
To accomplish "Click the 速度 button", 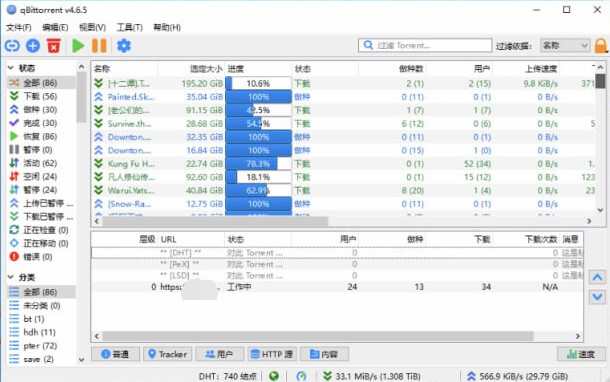I will click(x=581, y=354).
